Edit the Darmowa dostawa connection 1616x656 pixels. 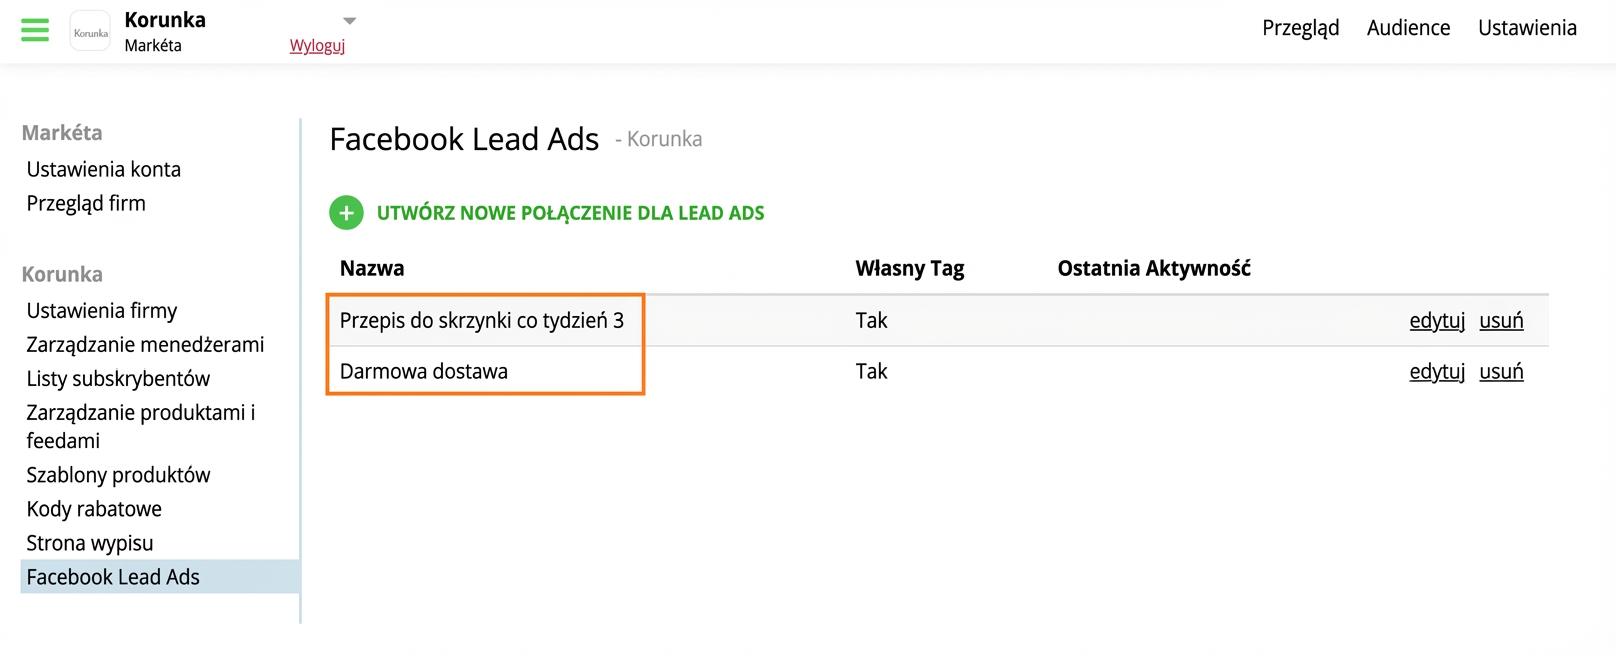click(1437, 372)
